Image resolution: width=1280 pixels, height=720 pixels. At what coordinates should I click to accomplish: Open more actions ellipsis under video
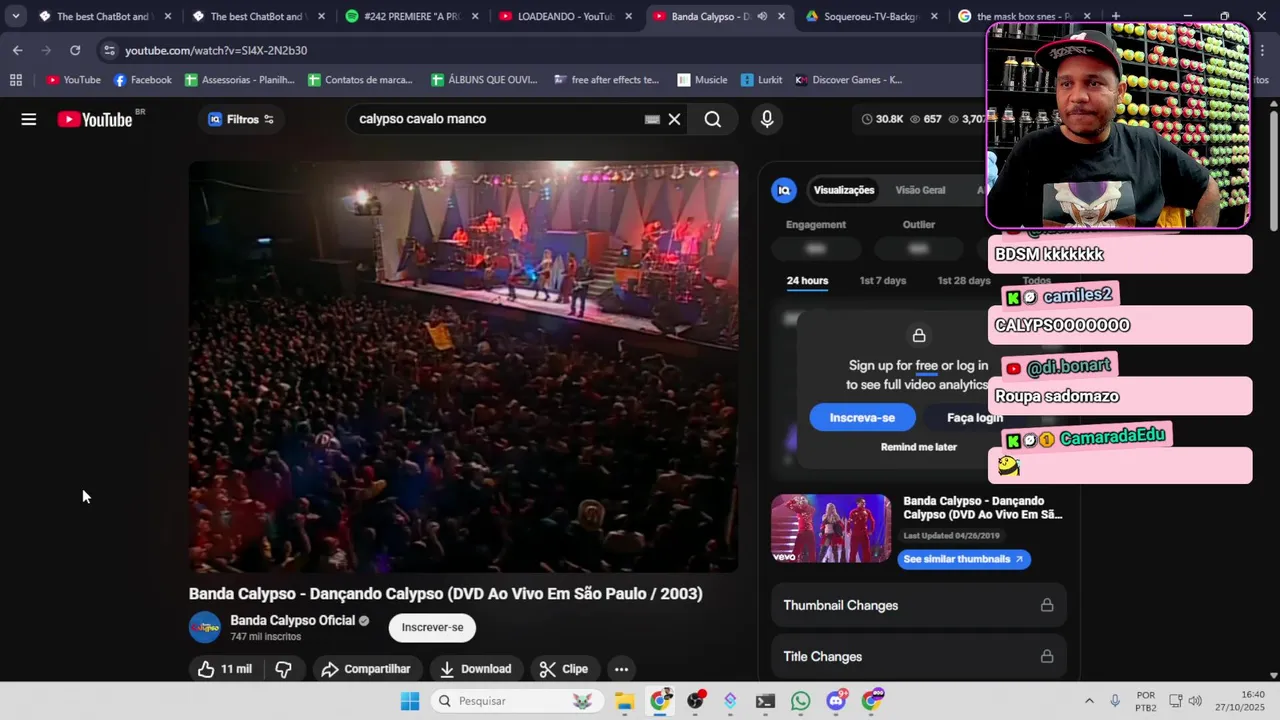point(621,669)
